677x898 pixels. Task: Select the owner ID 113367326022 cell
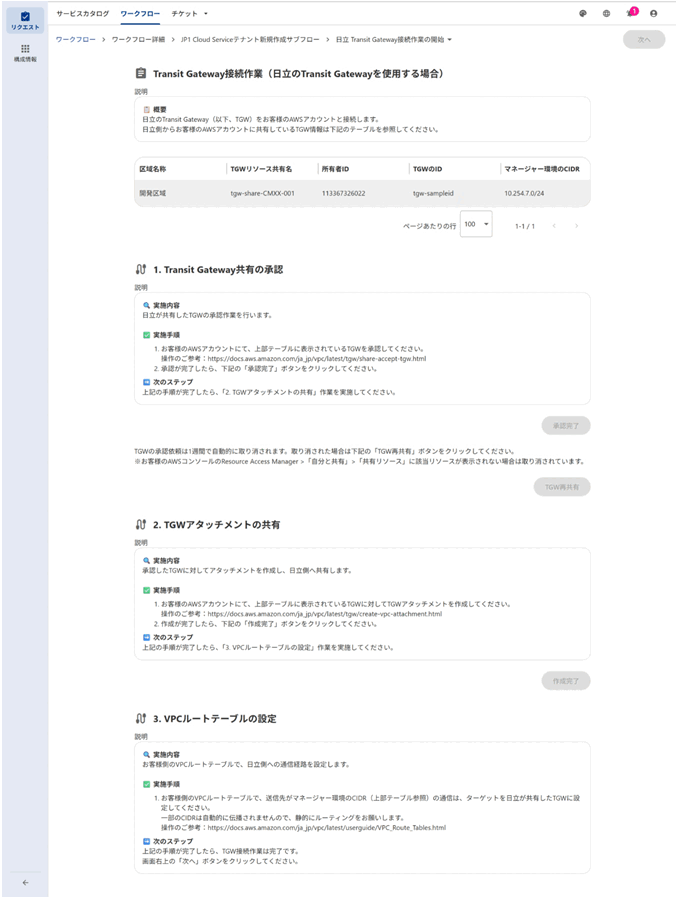pyautogui.click(x=343, y=194)
